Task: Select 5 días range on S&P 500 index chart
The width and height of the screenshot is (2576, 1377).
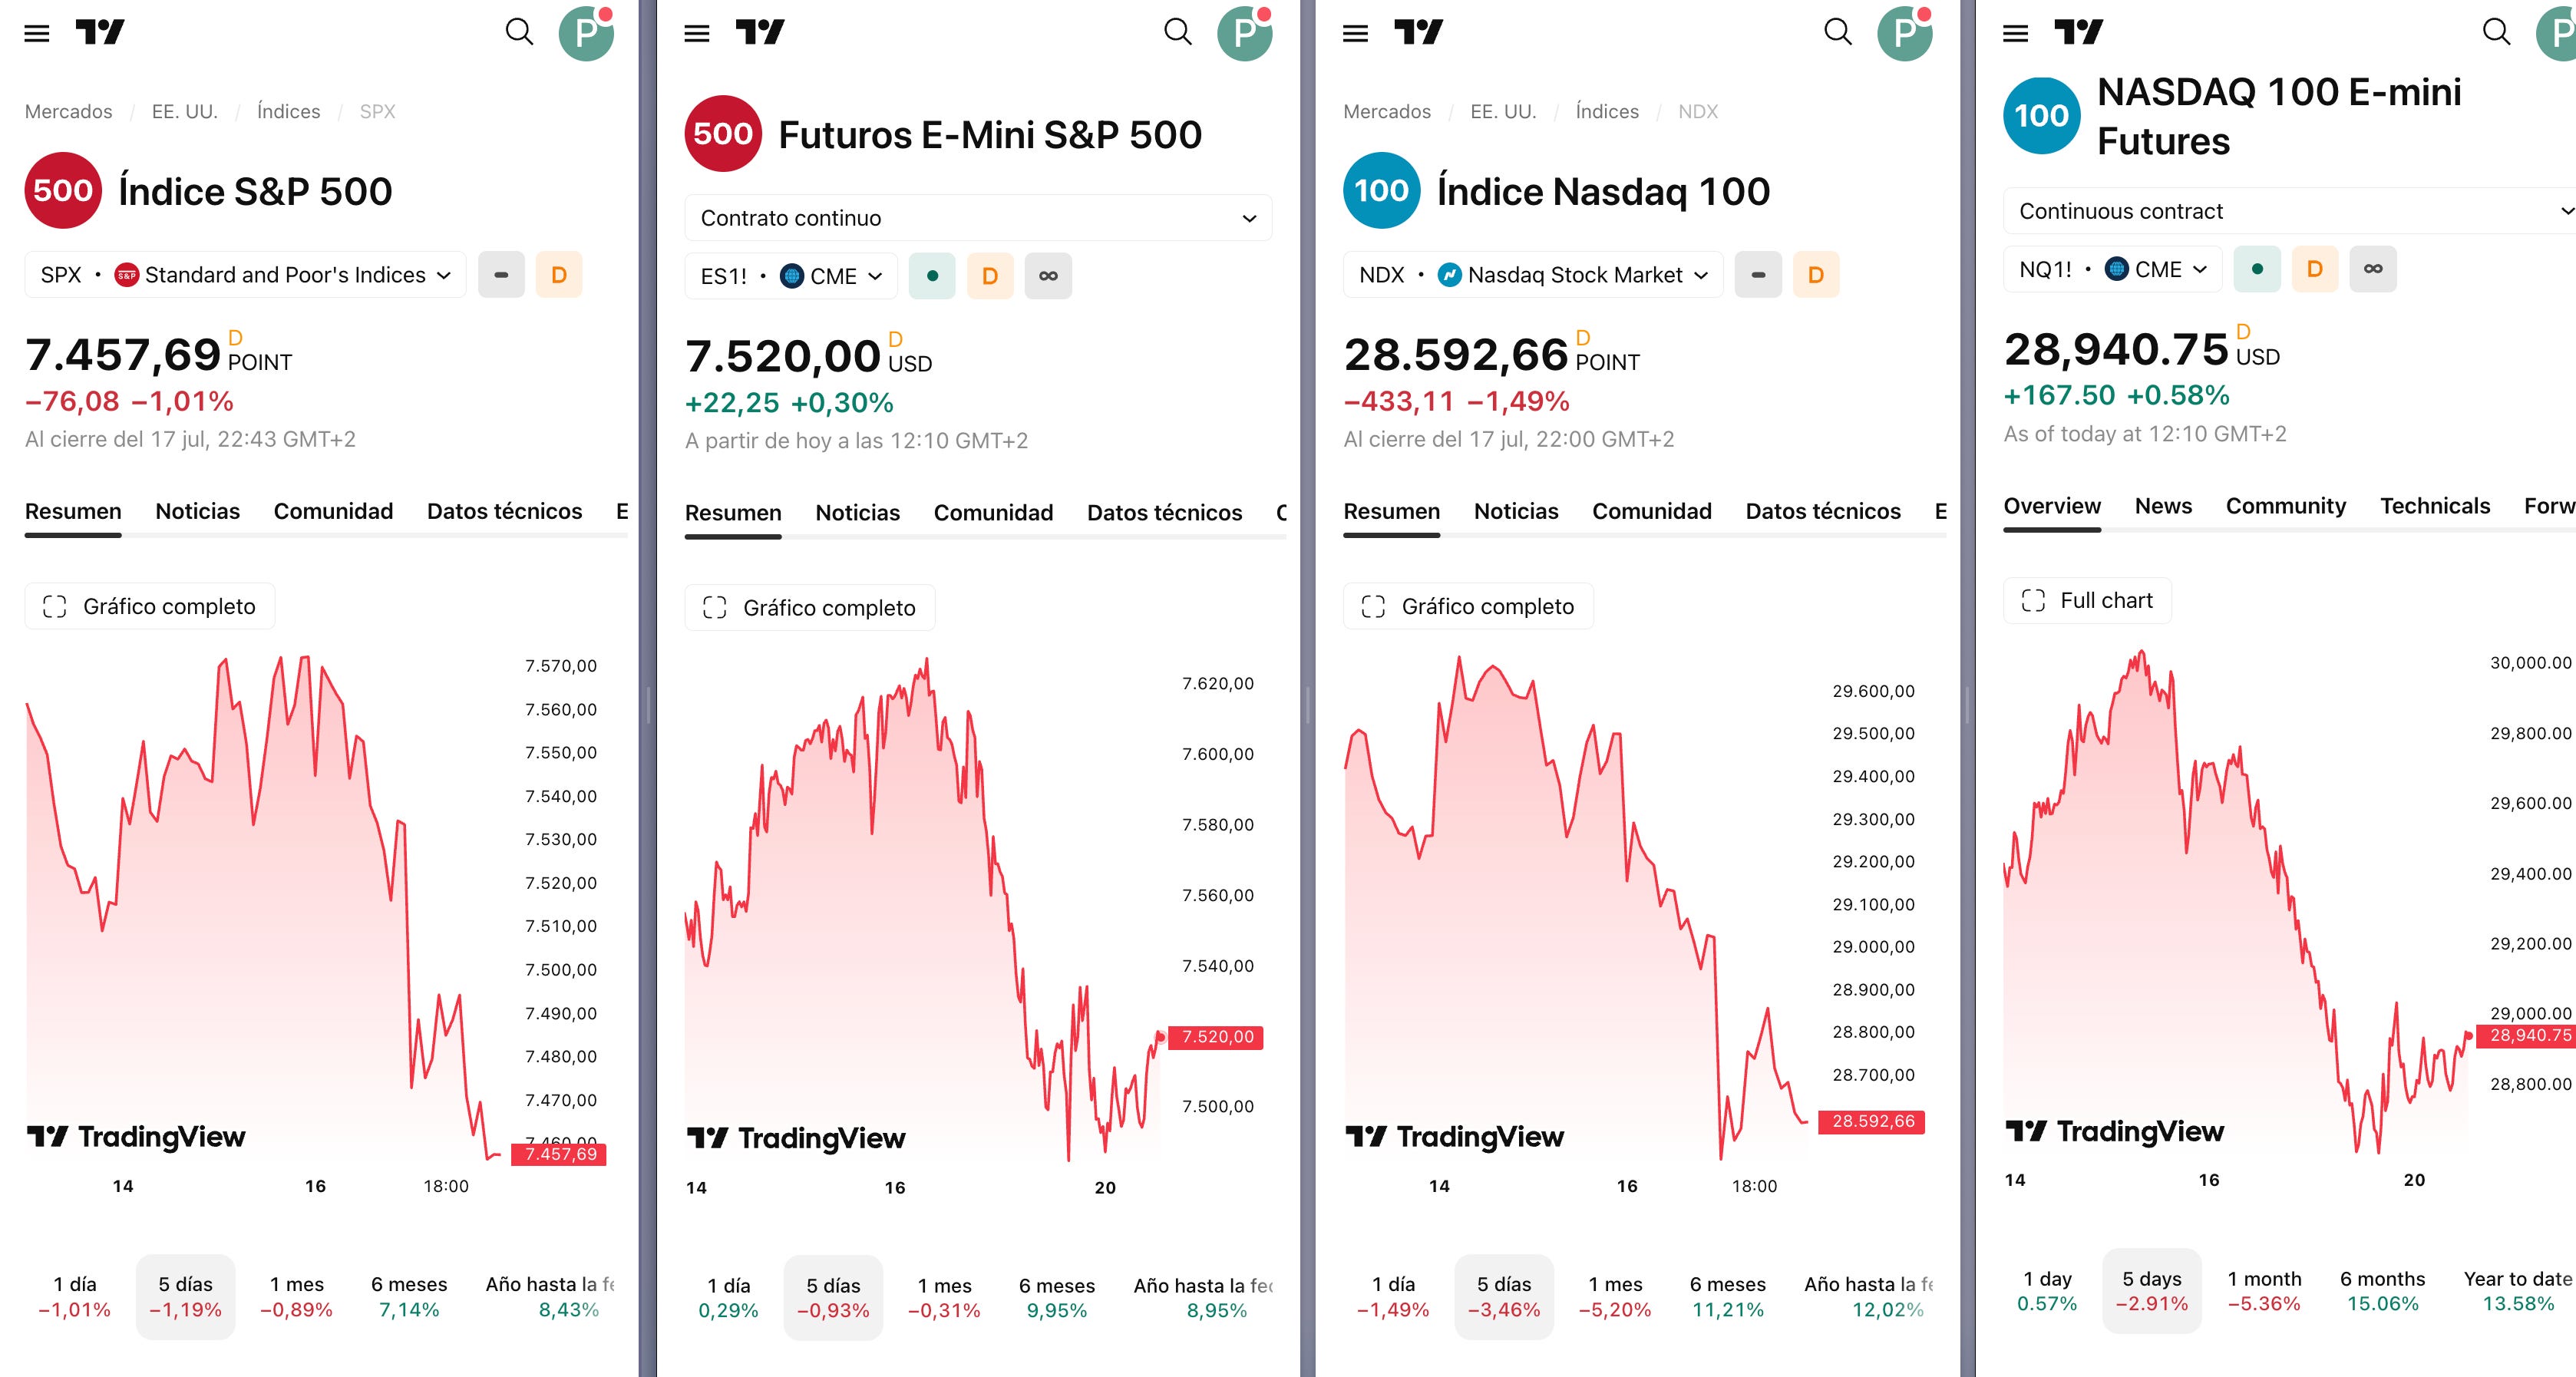Action: click(x=185, y=1296)
